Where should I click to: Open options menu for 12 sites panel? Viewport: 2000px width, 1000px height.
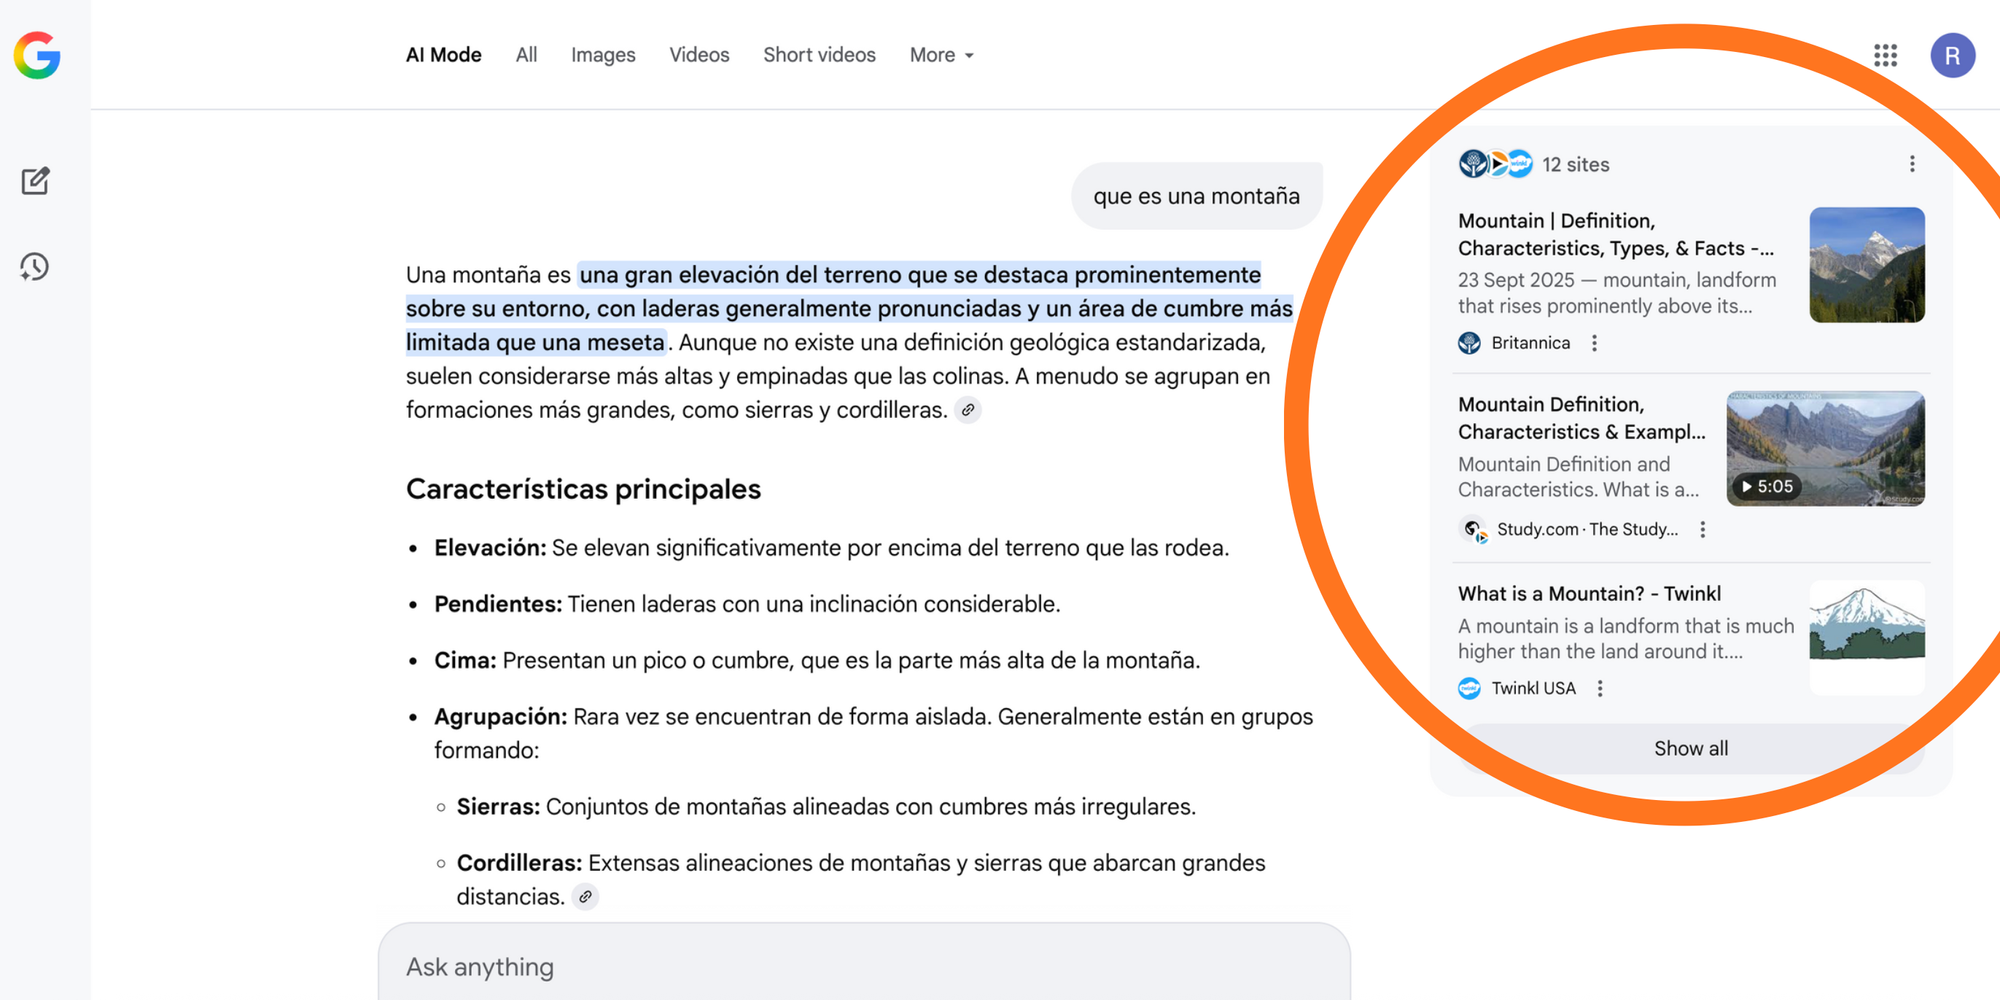(1912, 164)
